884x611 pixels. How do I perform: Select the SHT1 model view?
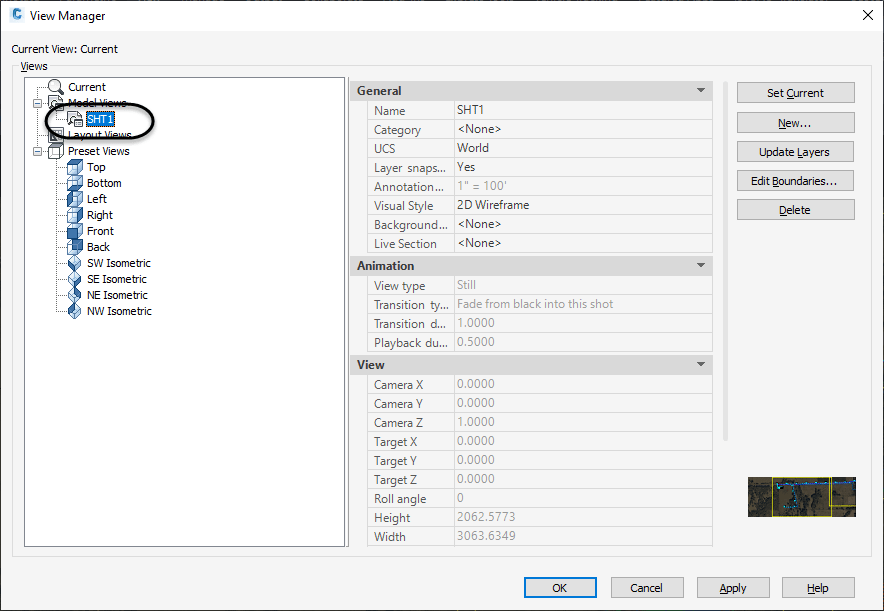[100, 118]
